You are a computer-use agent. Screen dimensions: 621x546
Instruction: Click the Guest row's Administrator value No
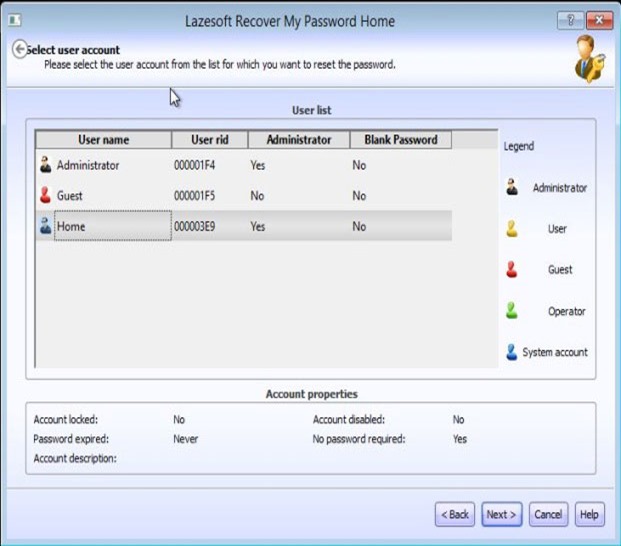pyautogui.click(x=257, y=196)
